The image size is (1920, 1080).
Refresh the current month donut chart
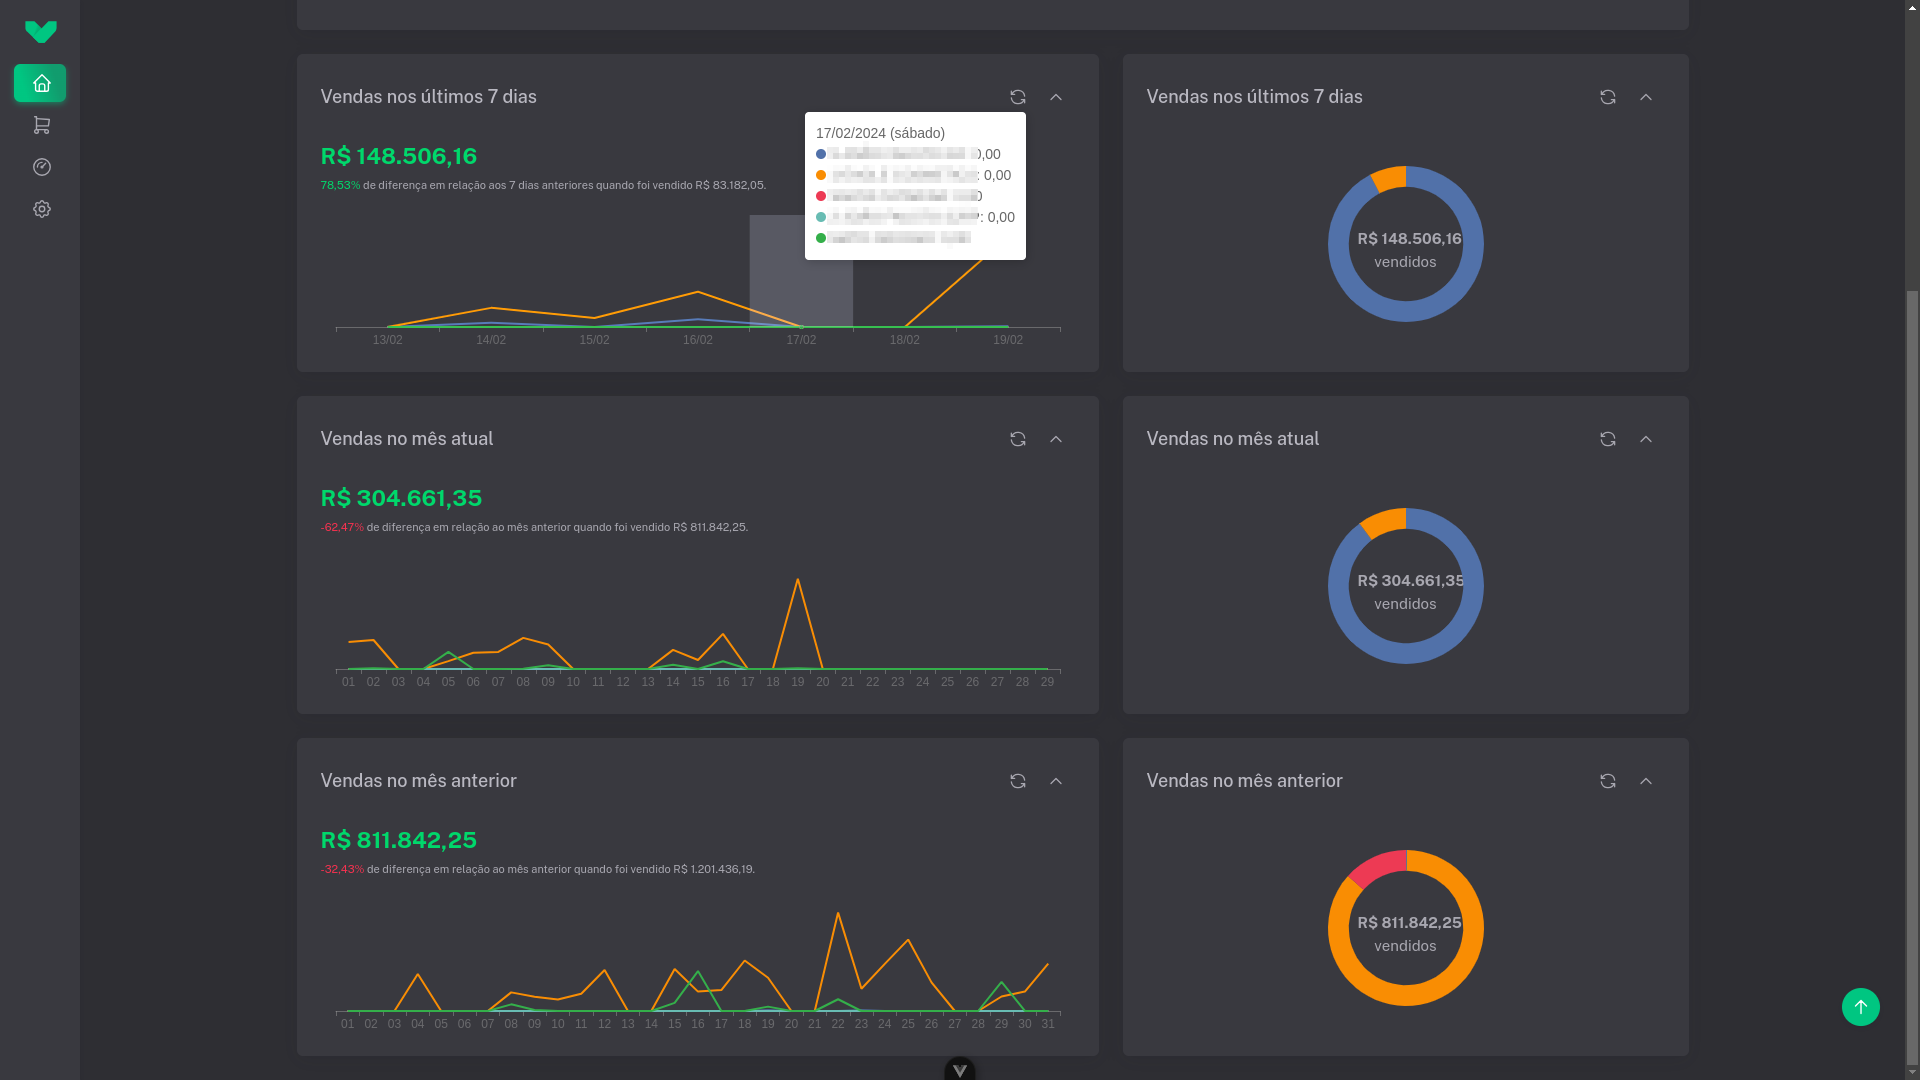click(1607, 439)
